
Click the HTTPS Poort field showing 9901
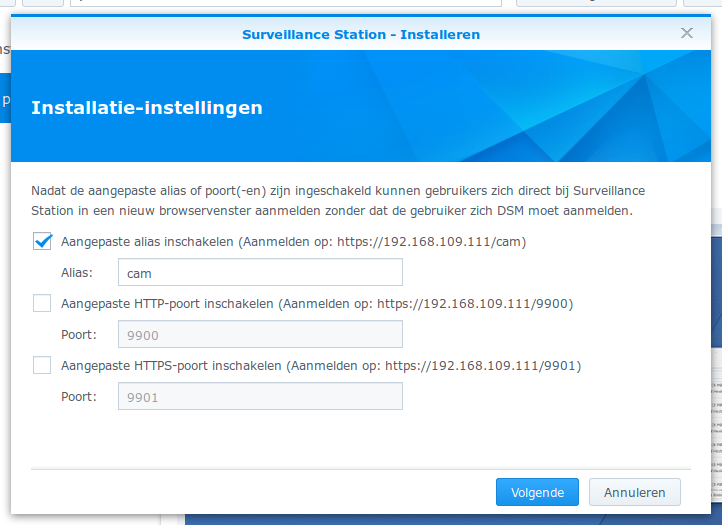260,396
